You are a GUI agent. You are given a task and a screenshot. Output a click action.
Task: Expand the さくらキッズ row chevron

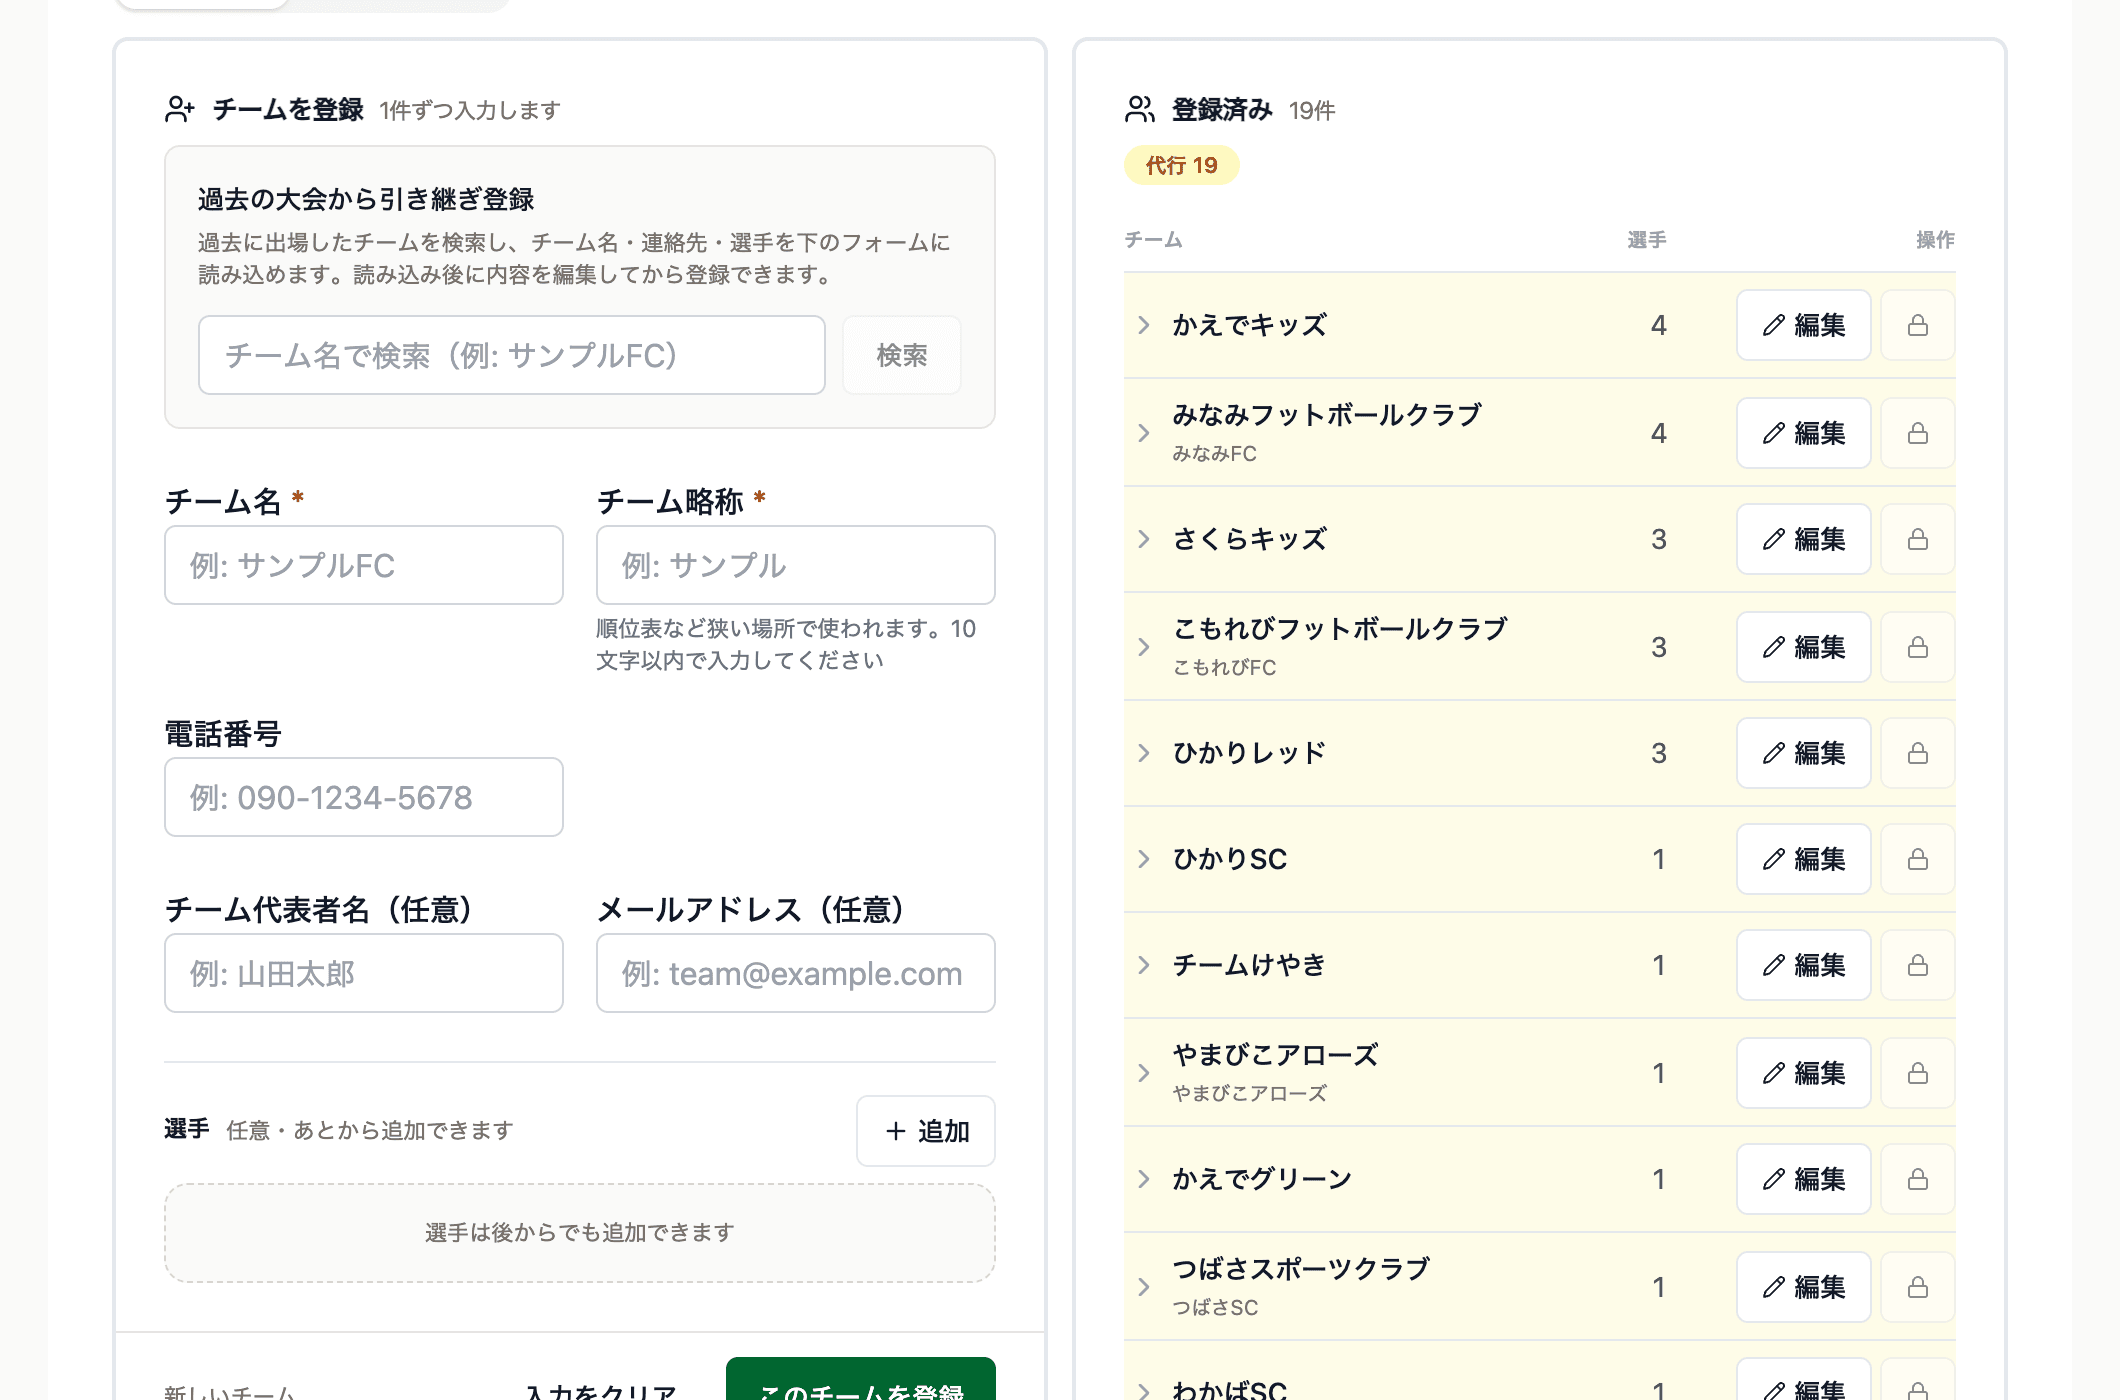pos(1144,539)
